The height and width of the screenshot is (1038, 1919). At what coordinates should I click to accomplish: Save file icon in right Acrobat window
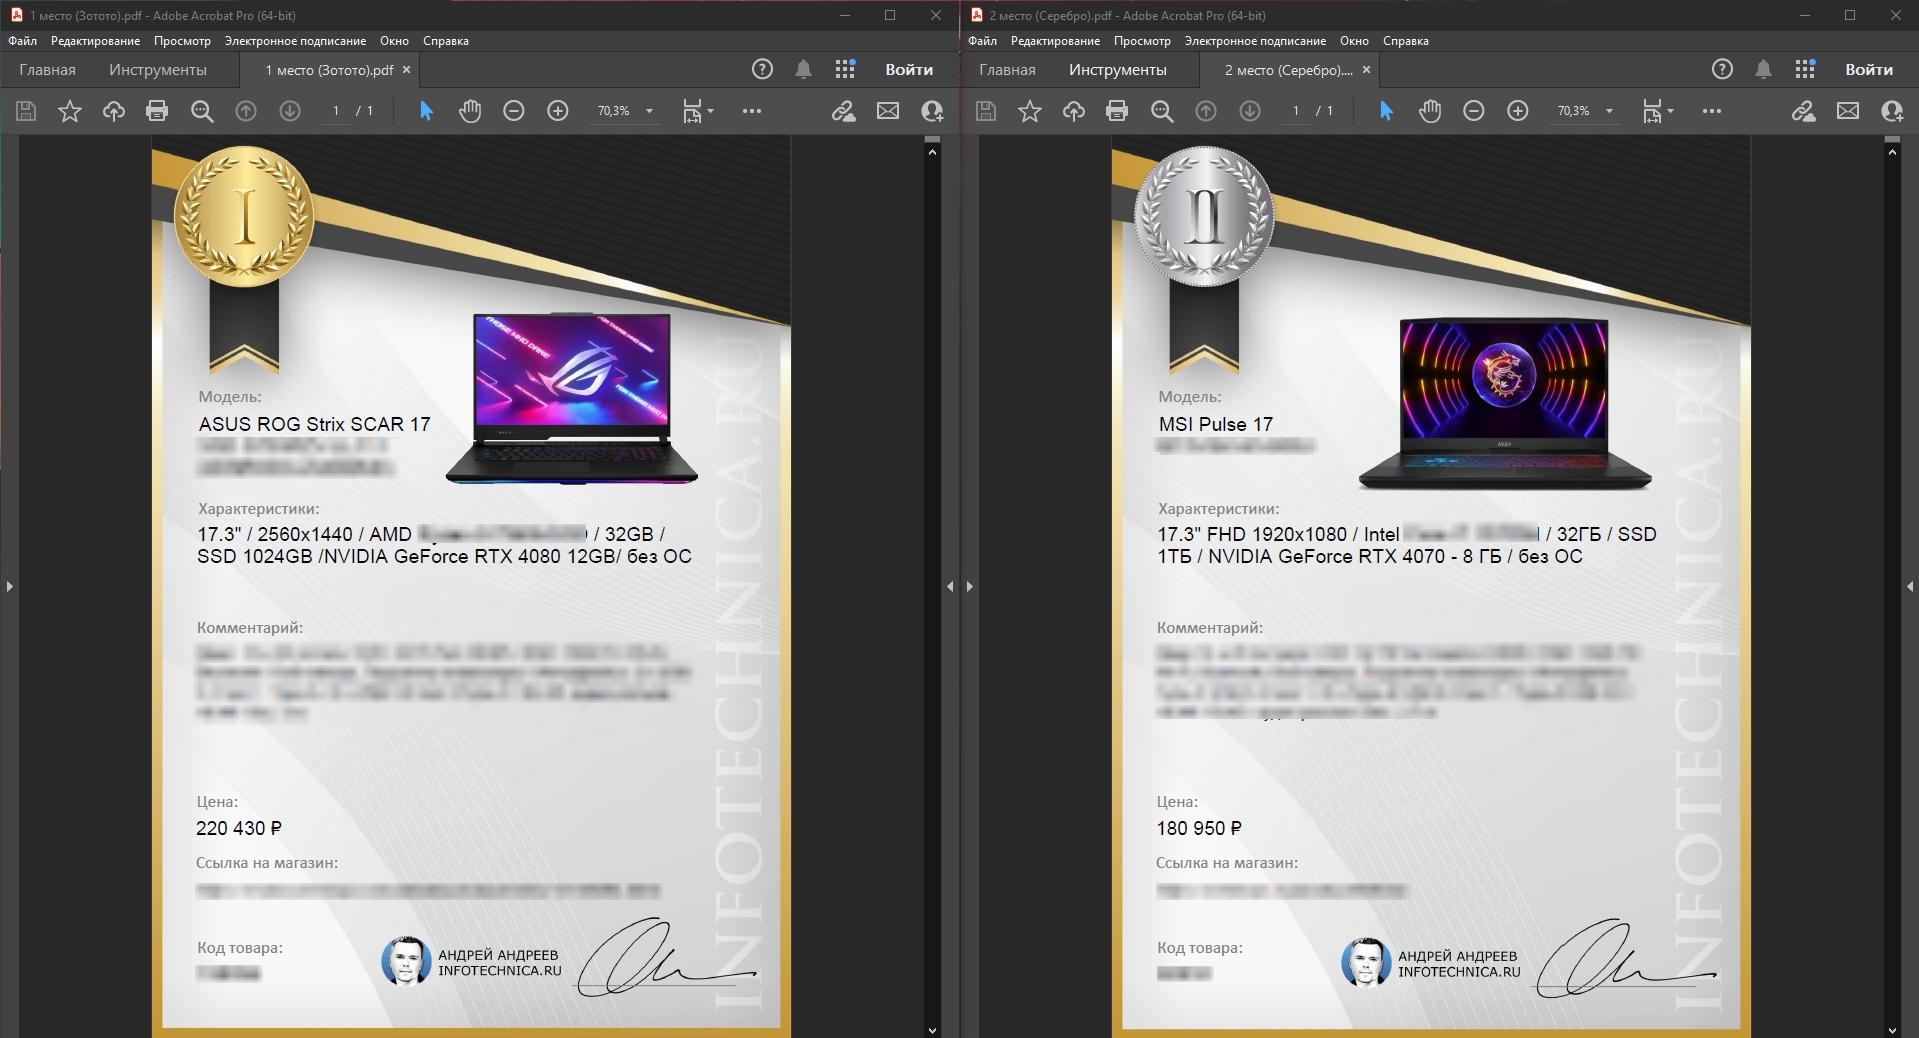(x=986, y=111)
